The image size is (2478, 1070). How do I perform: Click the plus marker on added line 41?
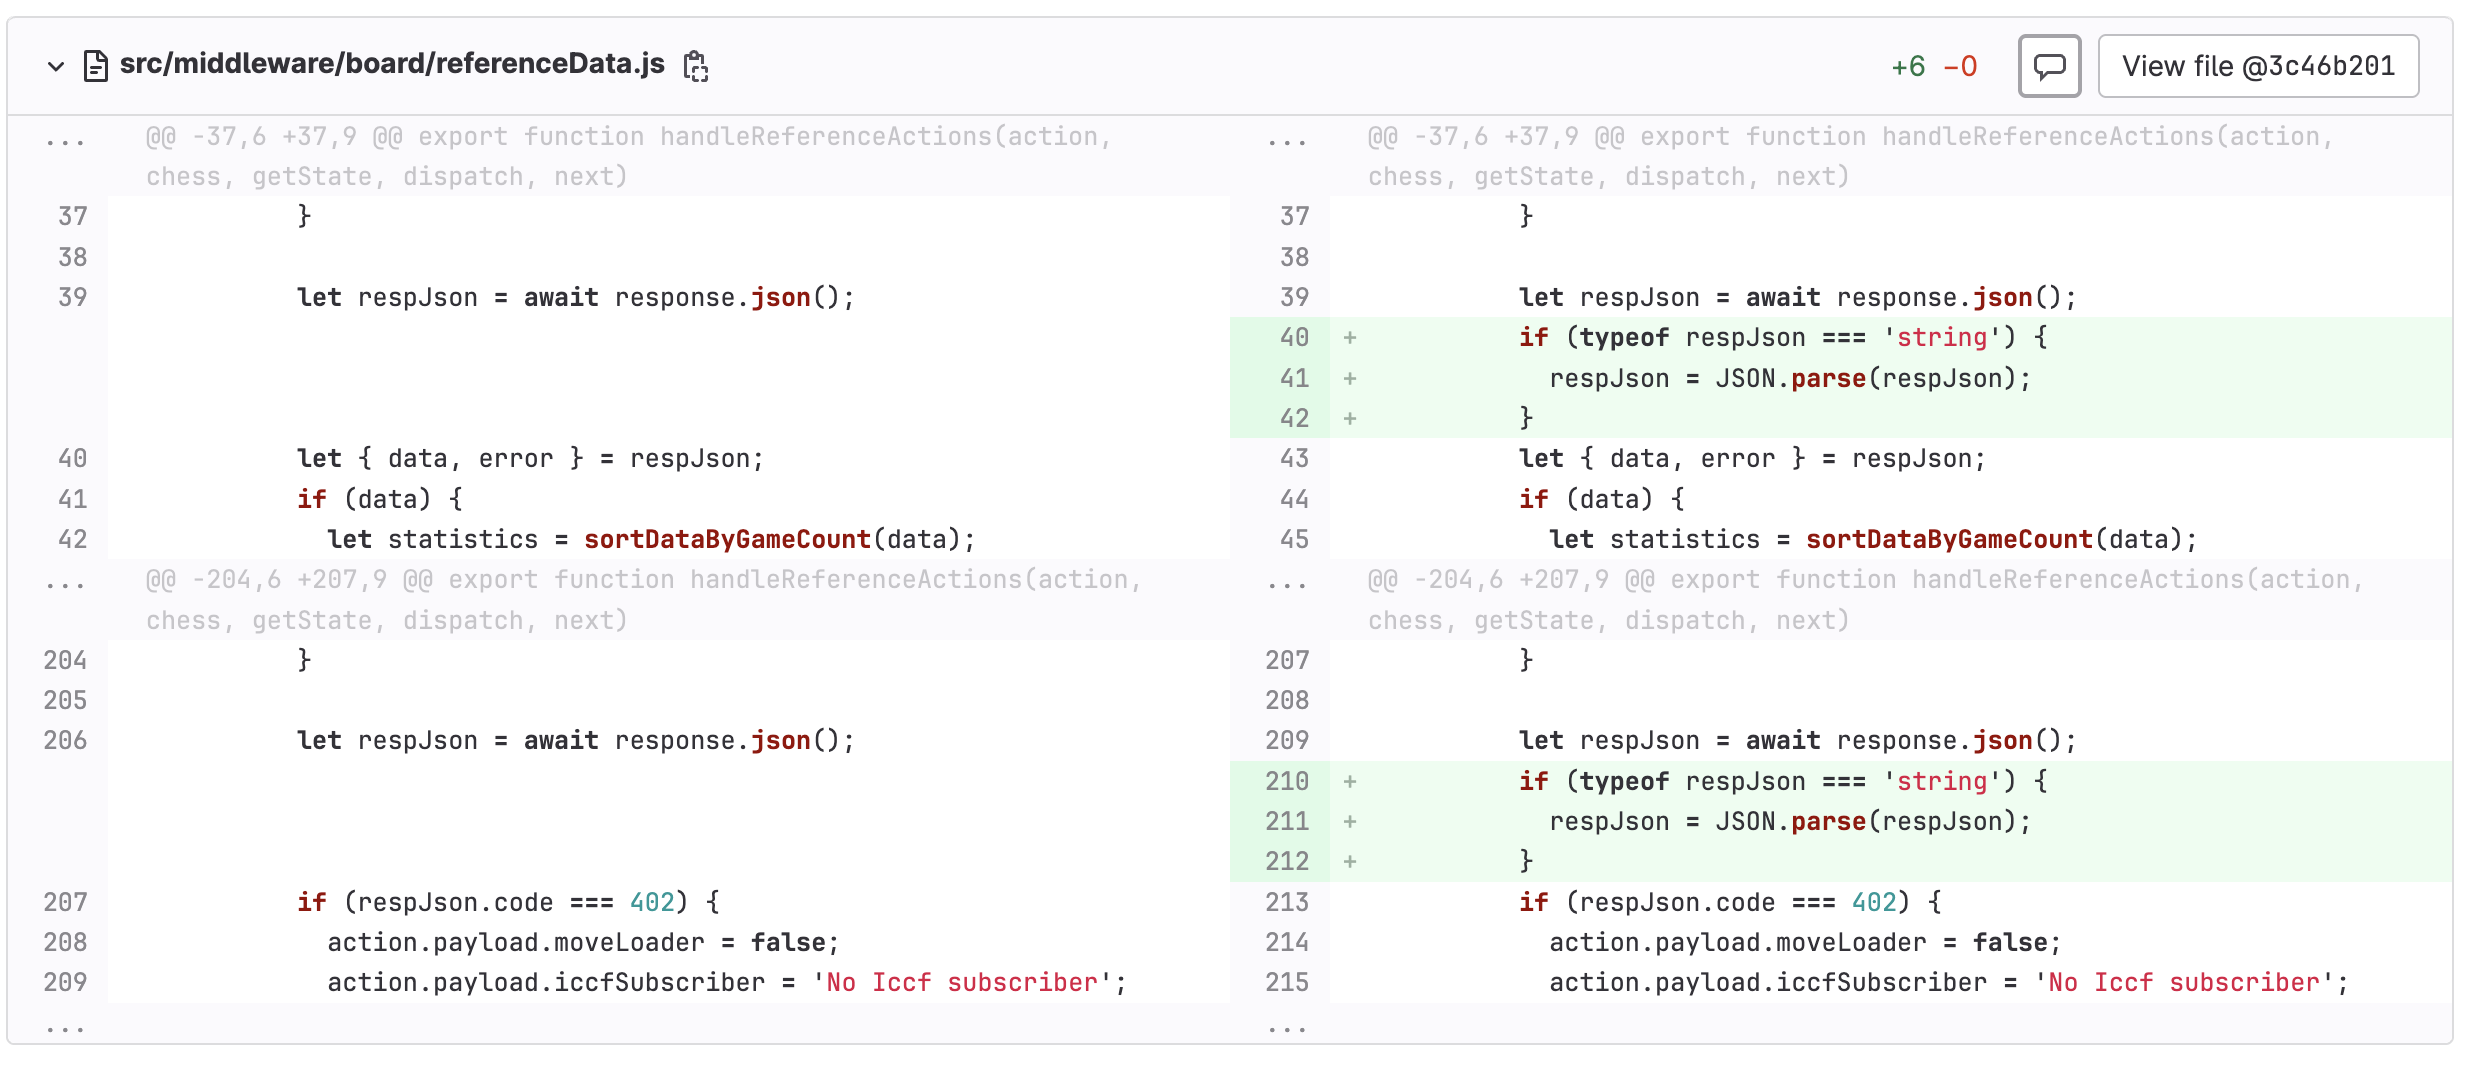click(x=1349, y=379)
